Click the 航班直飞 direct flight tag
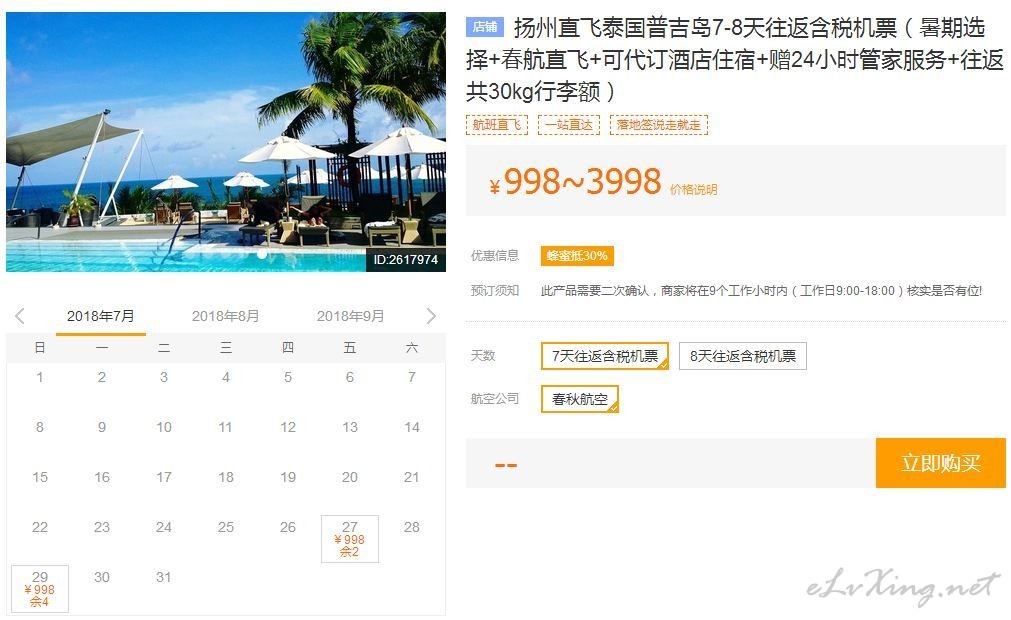1011x620 pixels. click(496, 125)
